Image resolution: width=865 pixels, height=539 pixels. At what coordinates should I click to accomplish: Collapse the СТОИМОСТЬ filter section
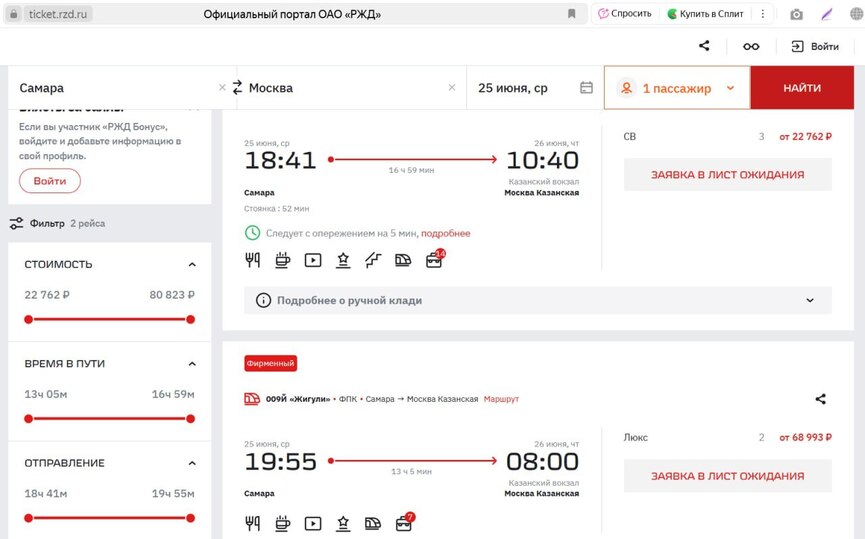click(192, 265)
